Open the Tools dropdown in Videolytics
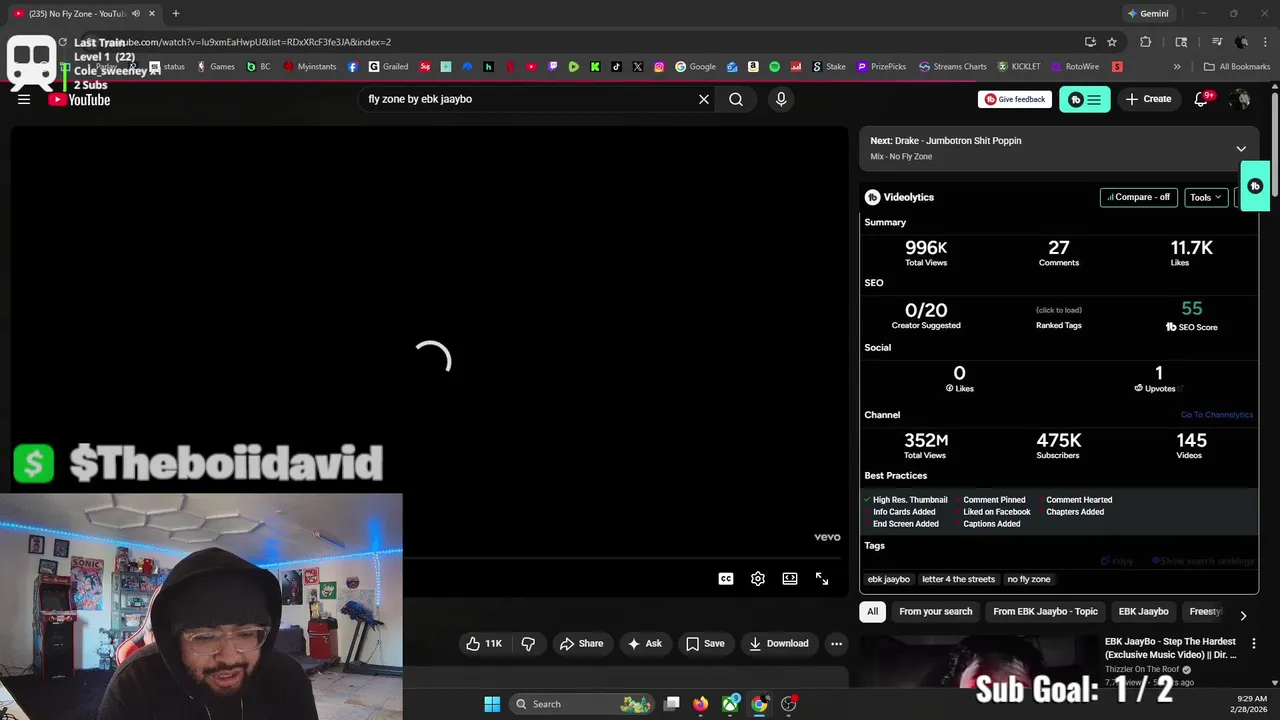The image size is (1280, 720). tap(1206, 197)
